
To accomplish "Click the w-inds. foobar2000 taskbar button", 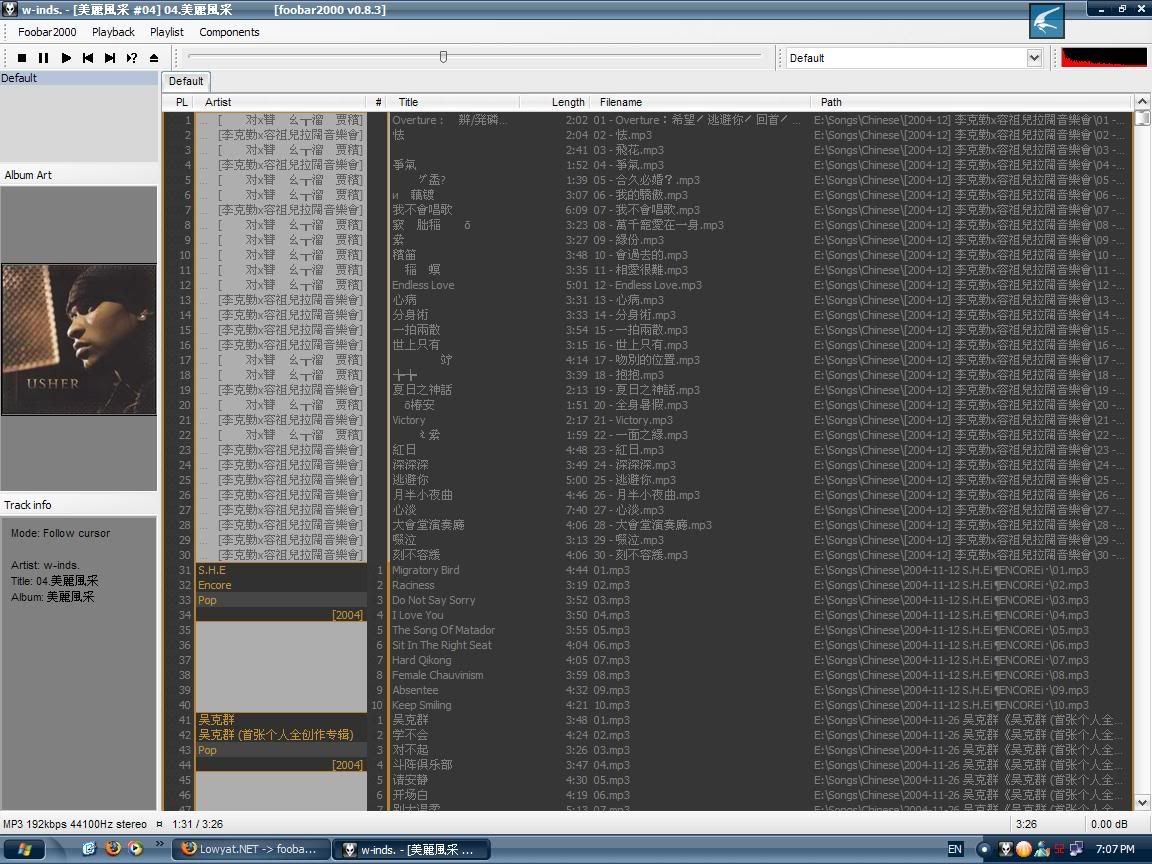I will pyautogui.click(x=411, y=849).
